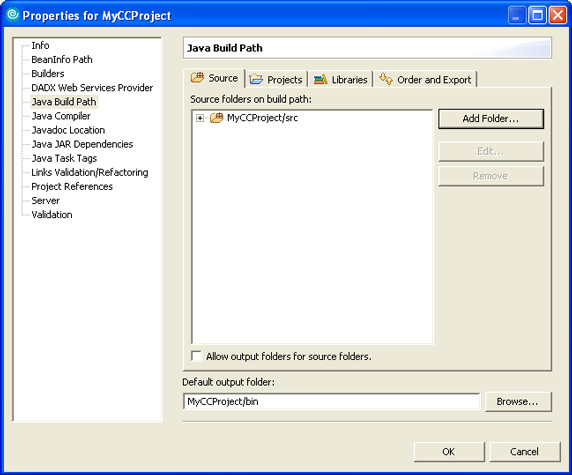572x475 pixels.
Task: Expand the MyCCProject/src tree node
Action: point(200,118)
